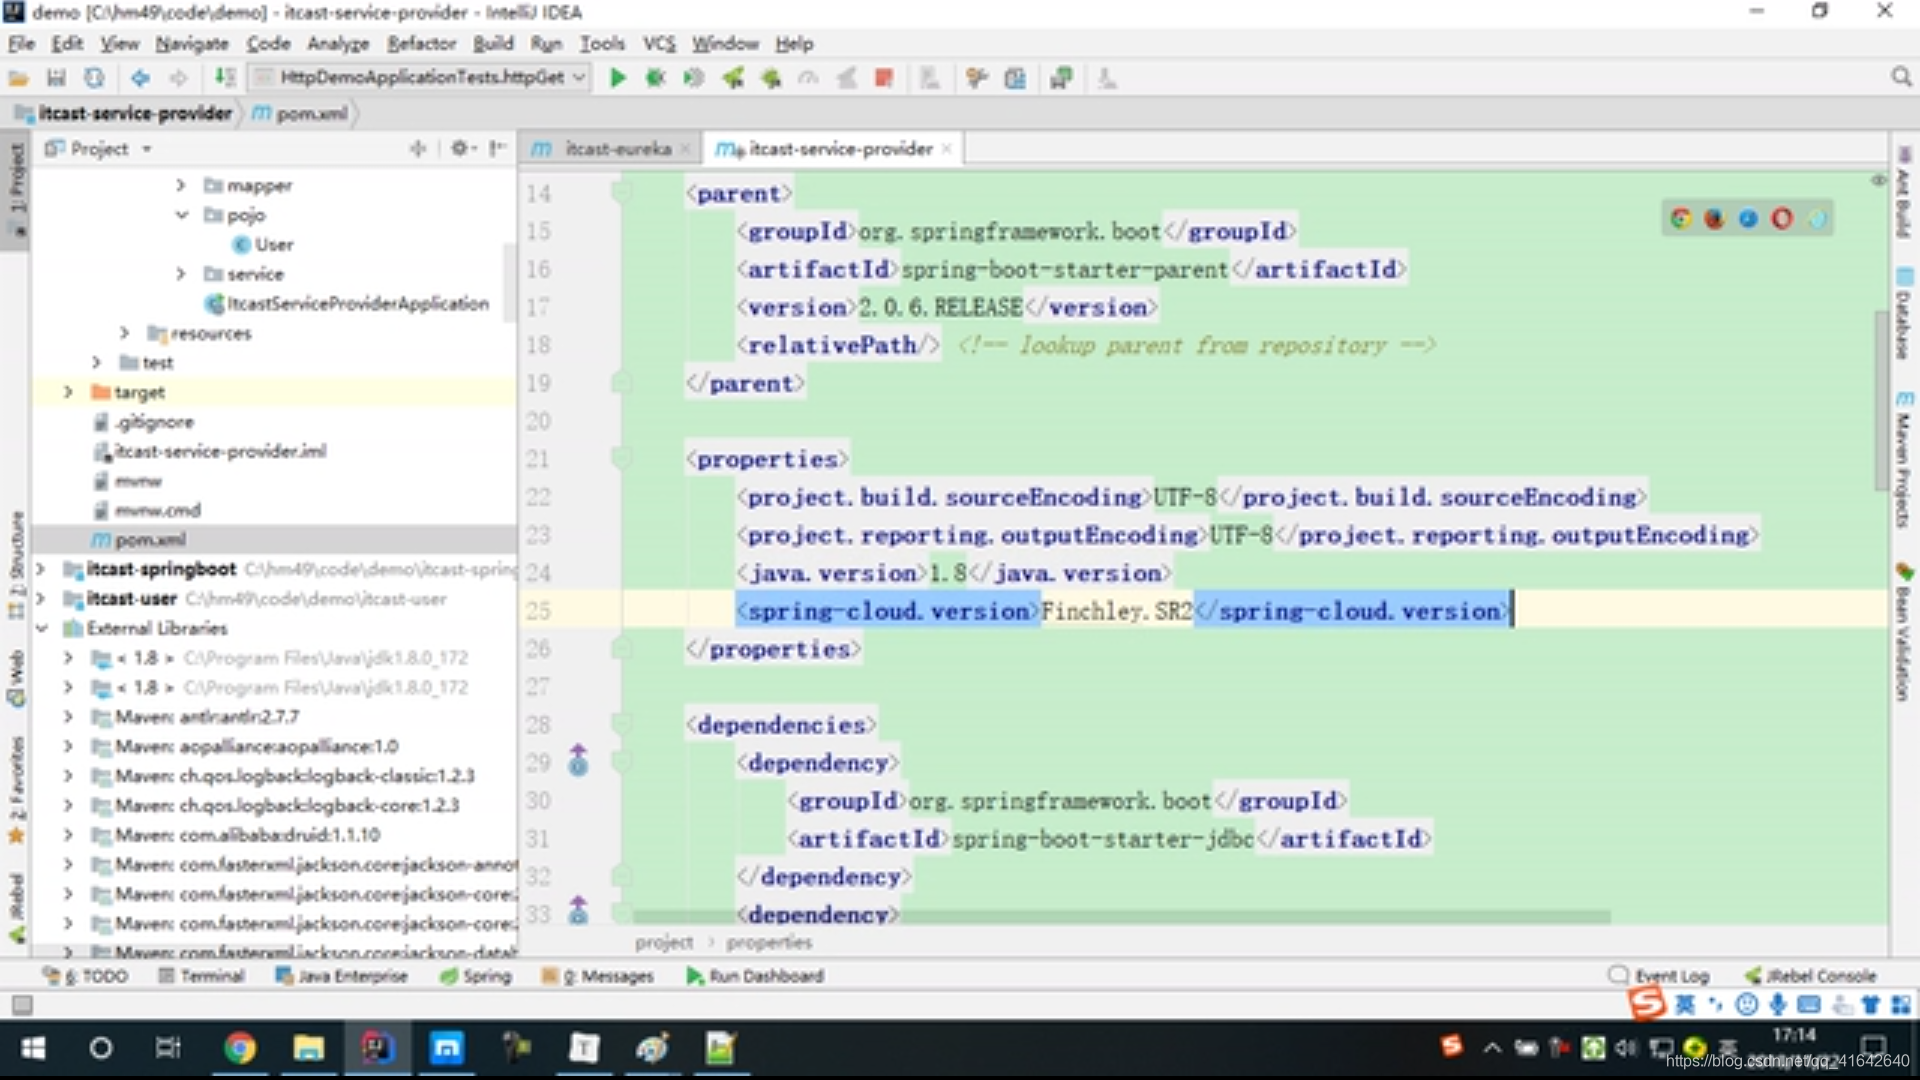Expand the itcast-user module
This screenshot has height=1080, width=1920.
click(x=40, y=599)
